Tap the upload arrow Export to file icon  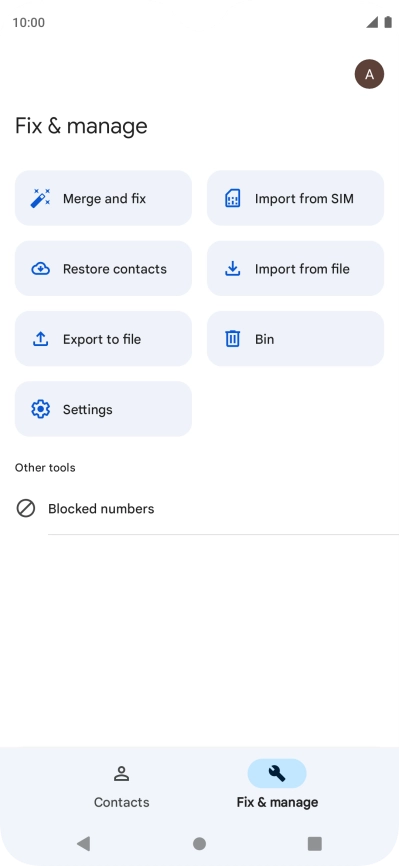click(x=40, y=339)
